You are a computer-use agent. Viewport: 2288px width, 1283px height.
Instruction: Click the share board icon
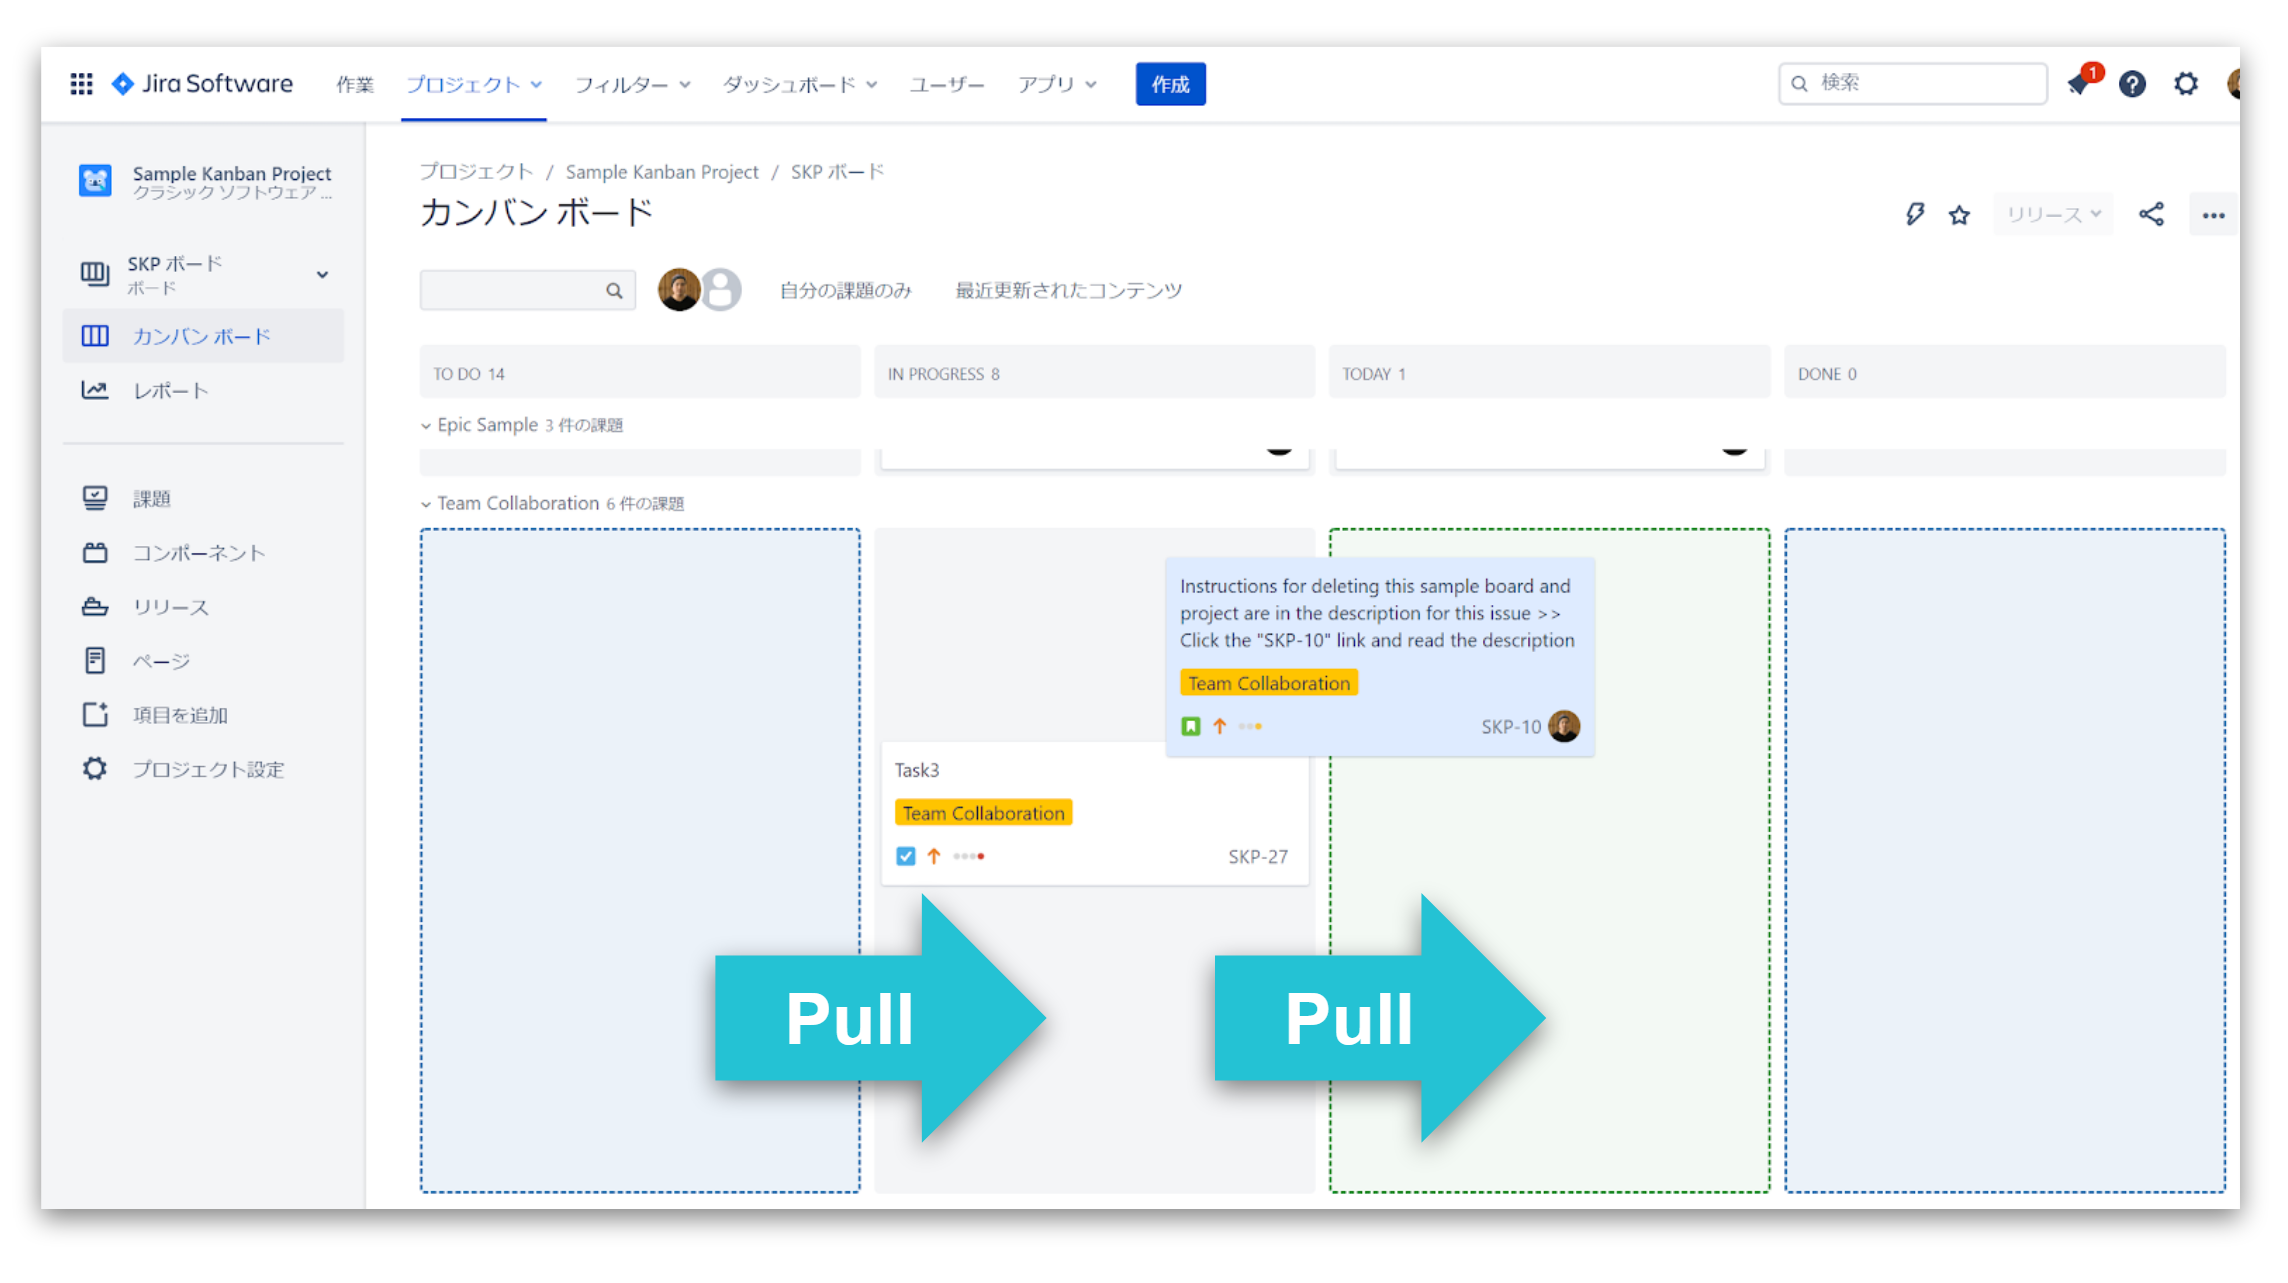click(x=2151, y=214)
